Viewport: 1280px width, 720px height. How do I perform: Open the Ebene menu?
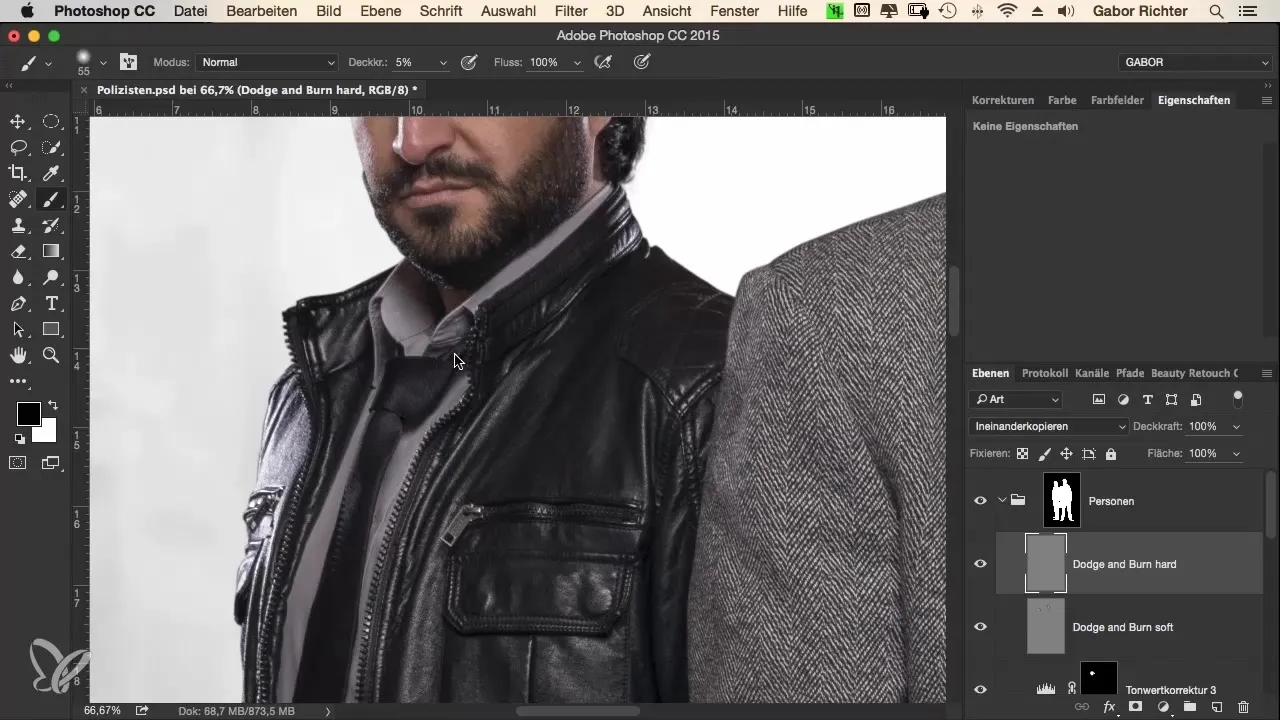click(380, 11)
